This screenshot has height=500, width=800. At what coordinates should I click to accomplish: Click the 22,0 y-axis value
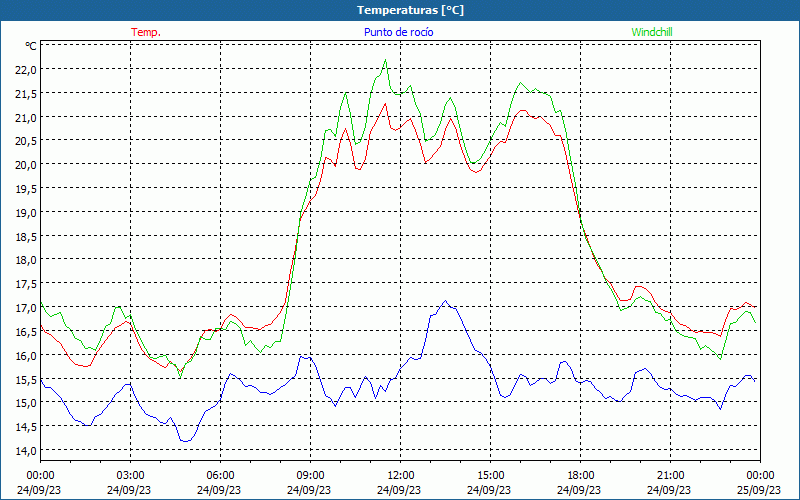click(x=26, y=70)
